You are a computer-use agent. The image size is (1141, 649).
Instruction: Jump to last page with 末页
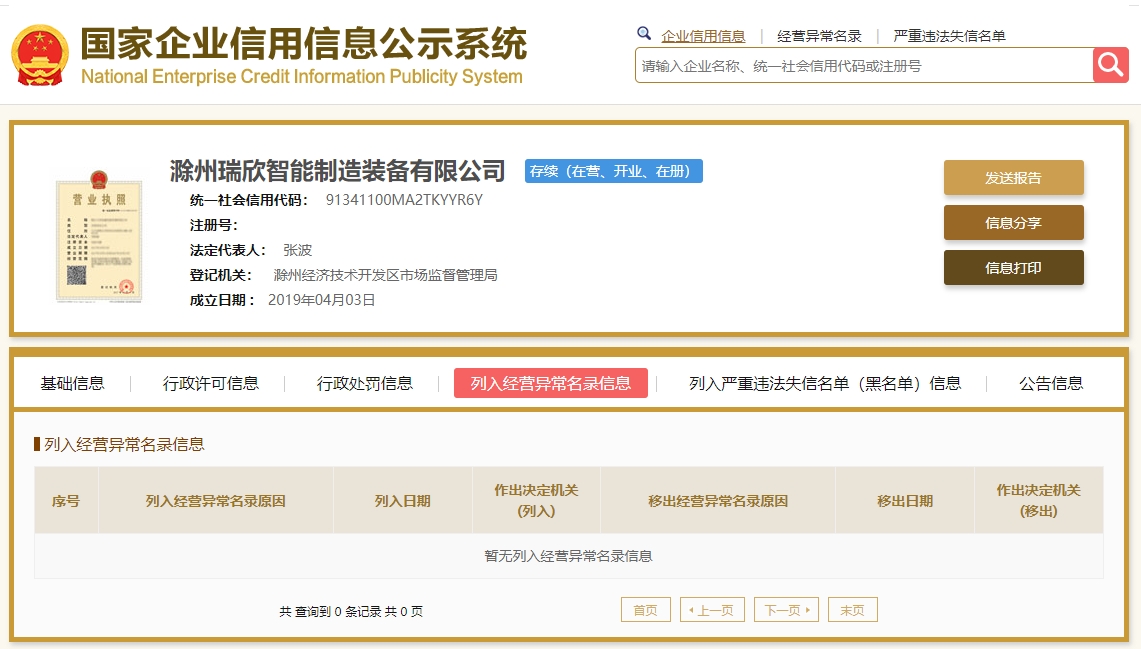click(x=853, y=610)
